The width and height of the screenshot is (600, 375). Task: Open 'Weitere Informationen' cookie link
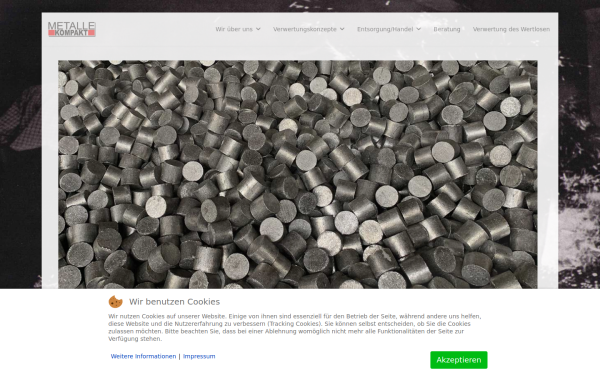tap(143, 356)
